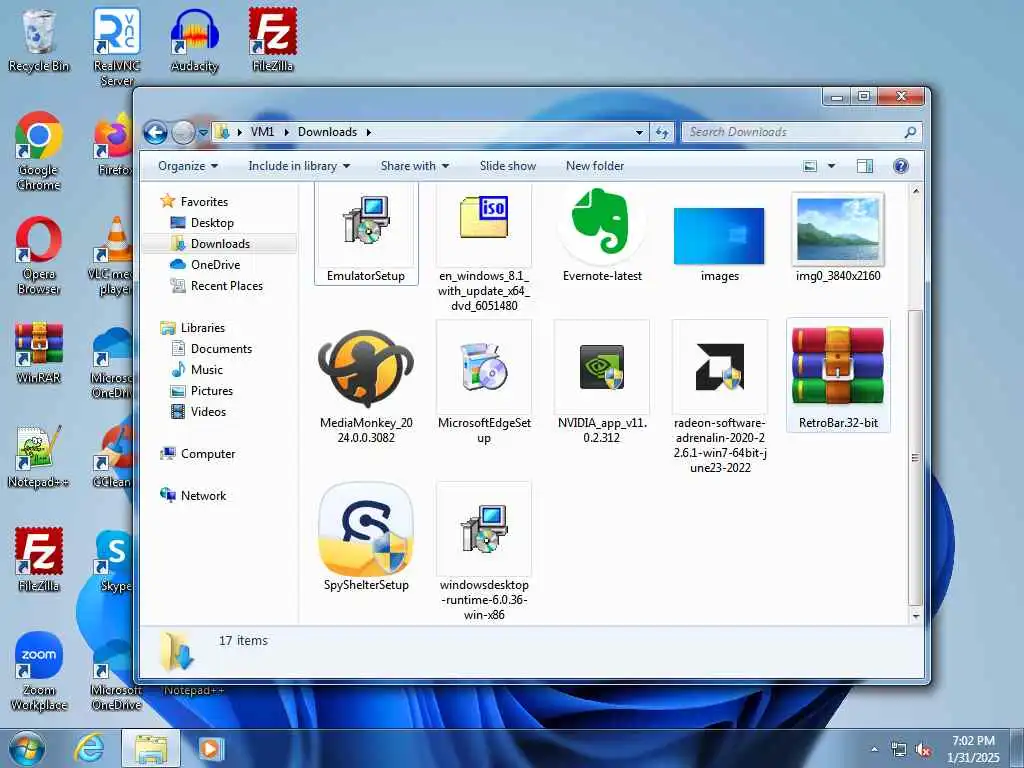This screenshot has width=1024, height=768.
Task: Select the img0_3840x2160 picture
Action: [x=838, y=238]
